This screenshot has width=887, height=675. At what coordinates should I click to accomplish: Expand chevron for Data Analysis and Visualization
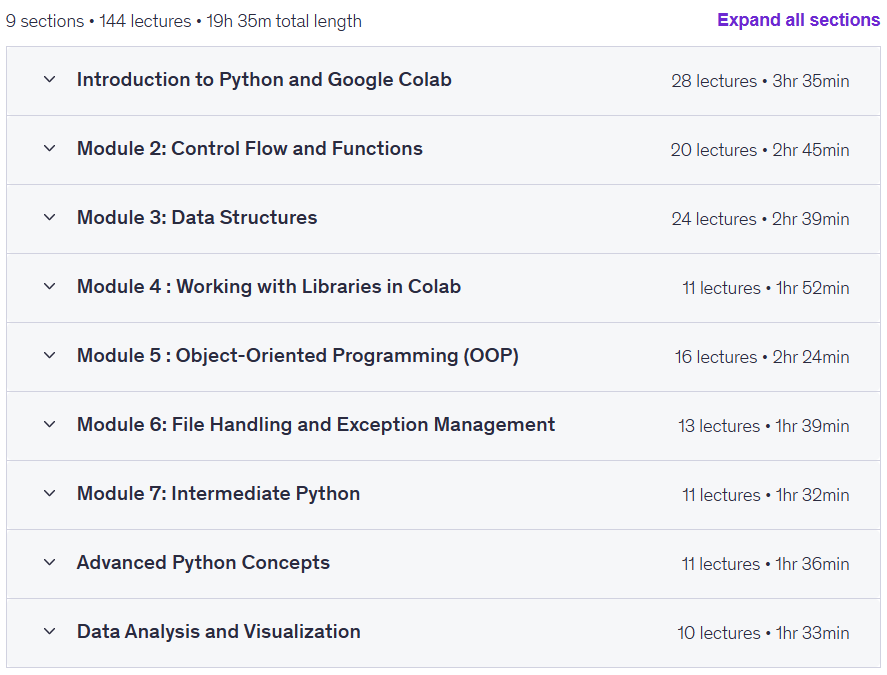pos(50,632)
